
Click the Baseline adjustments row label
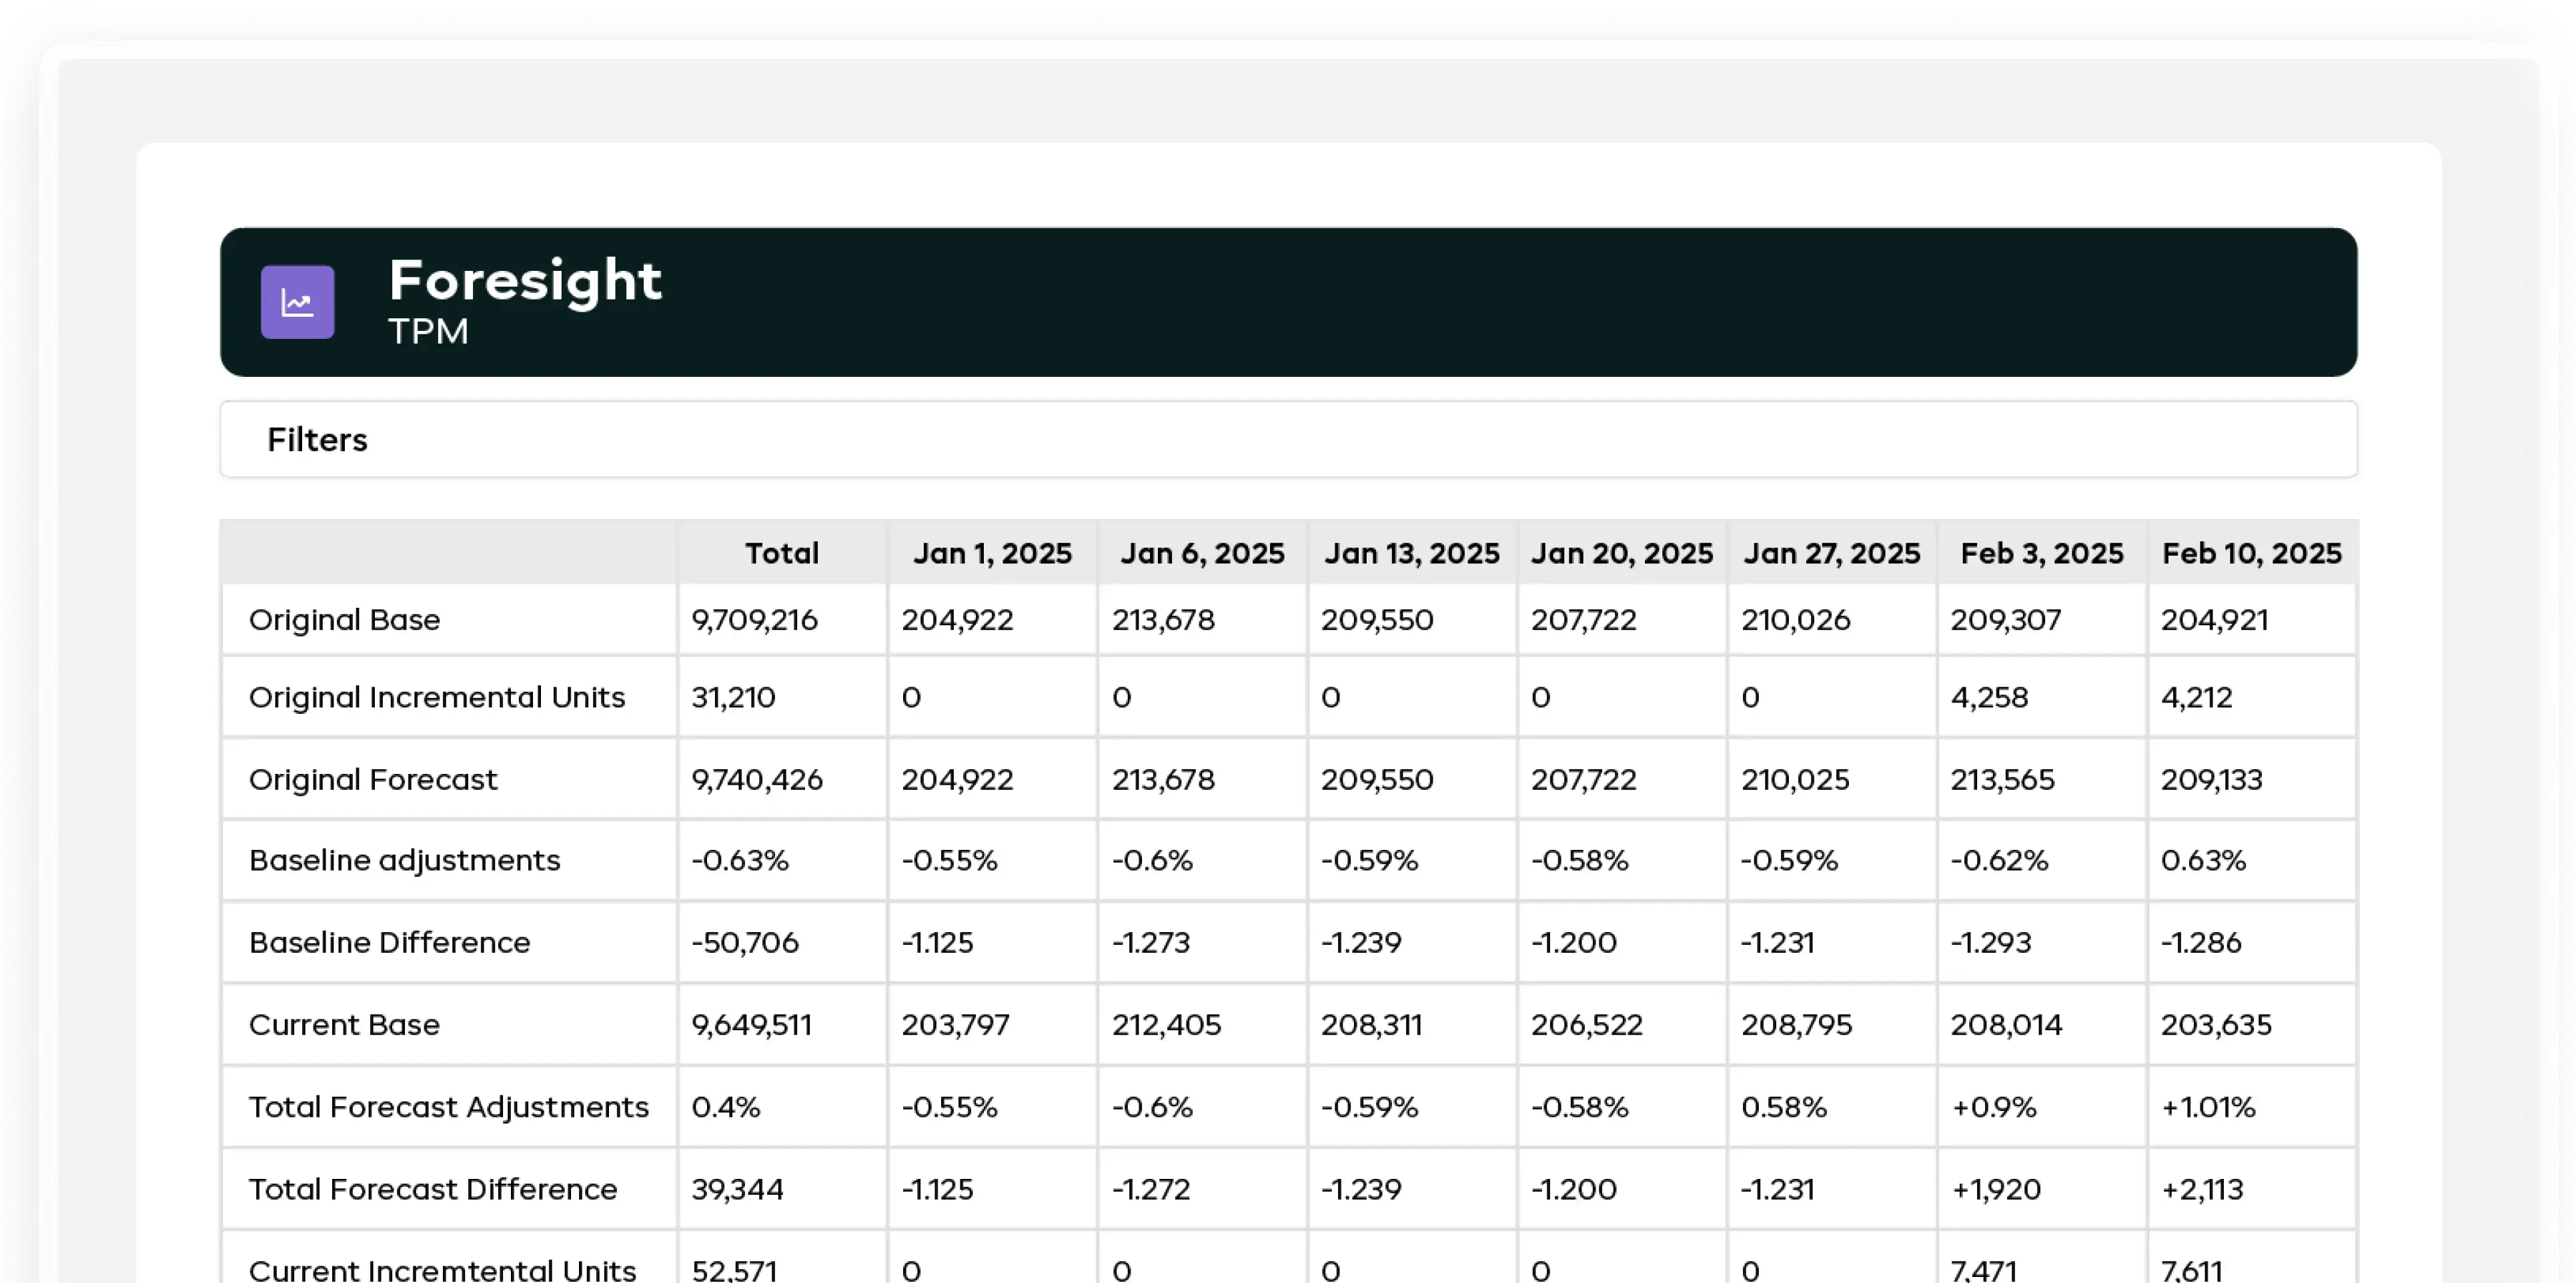404,860
